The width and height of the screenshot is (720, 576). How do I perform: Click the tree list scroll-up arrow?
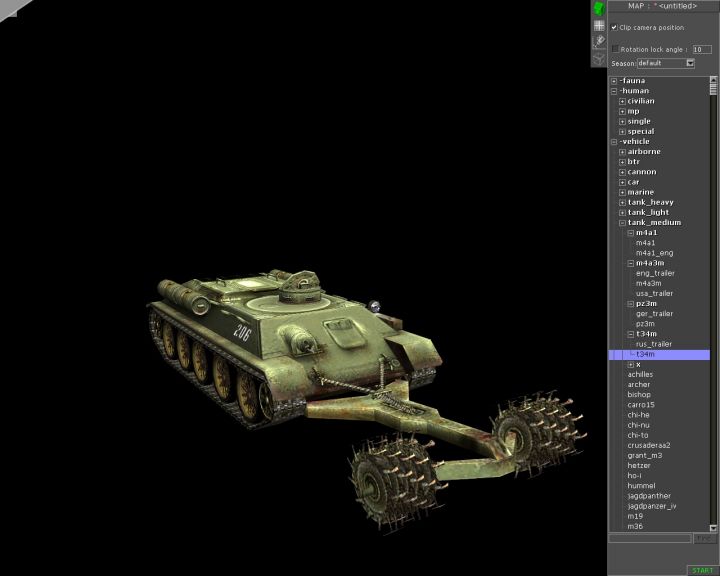coord(714,80)
